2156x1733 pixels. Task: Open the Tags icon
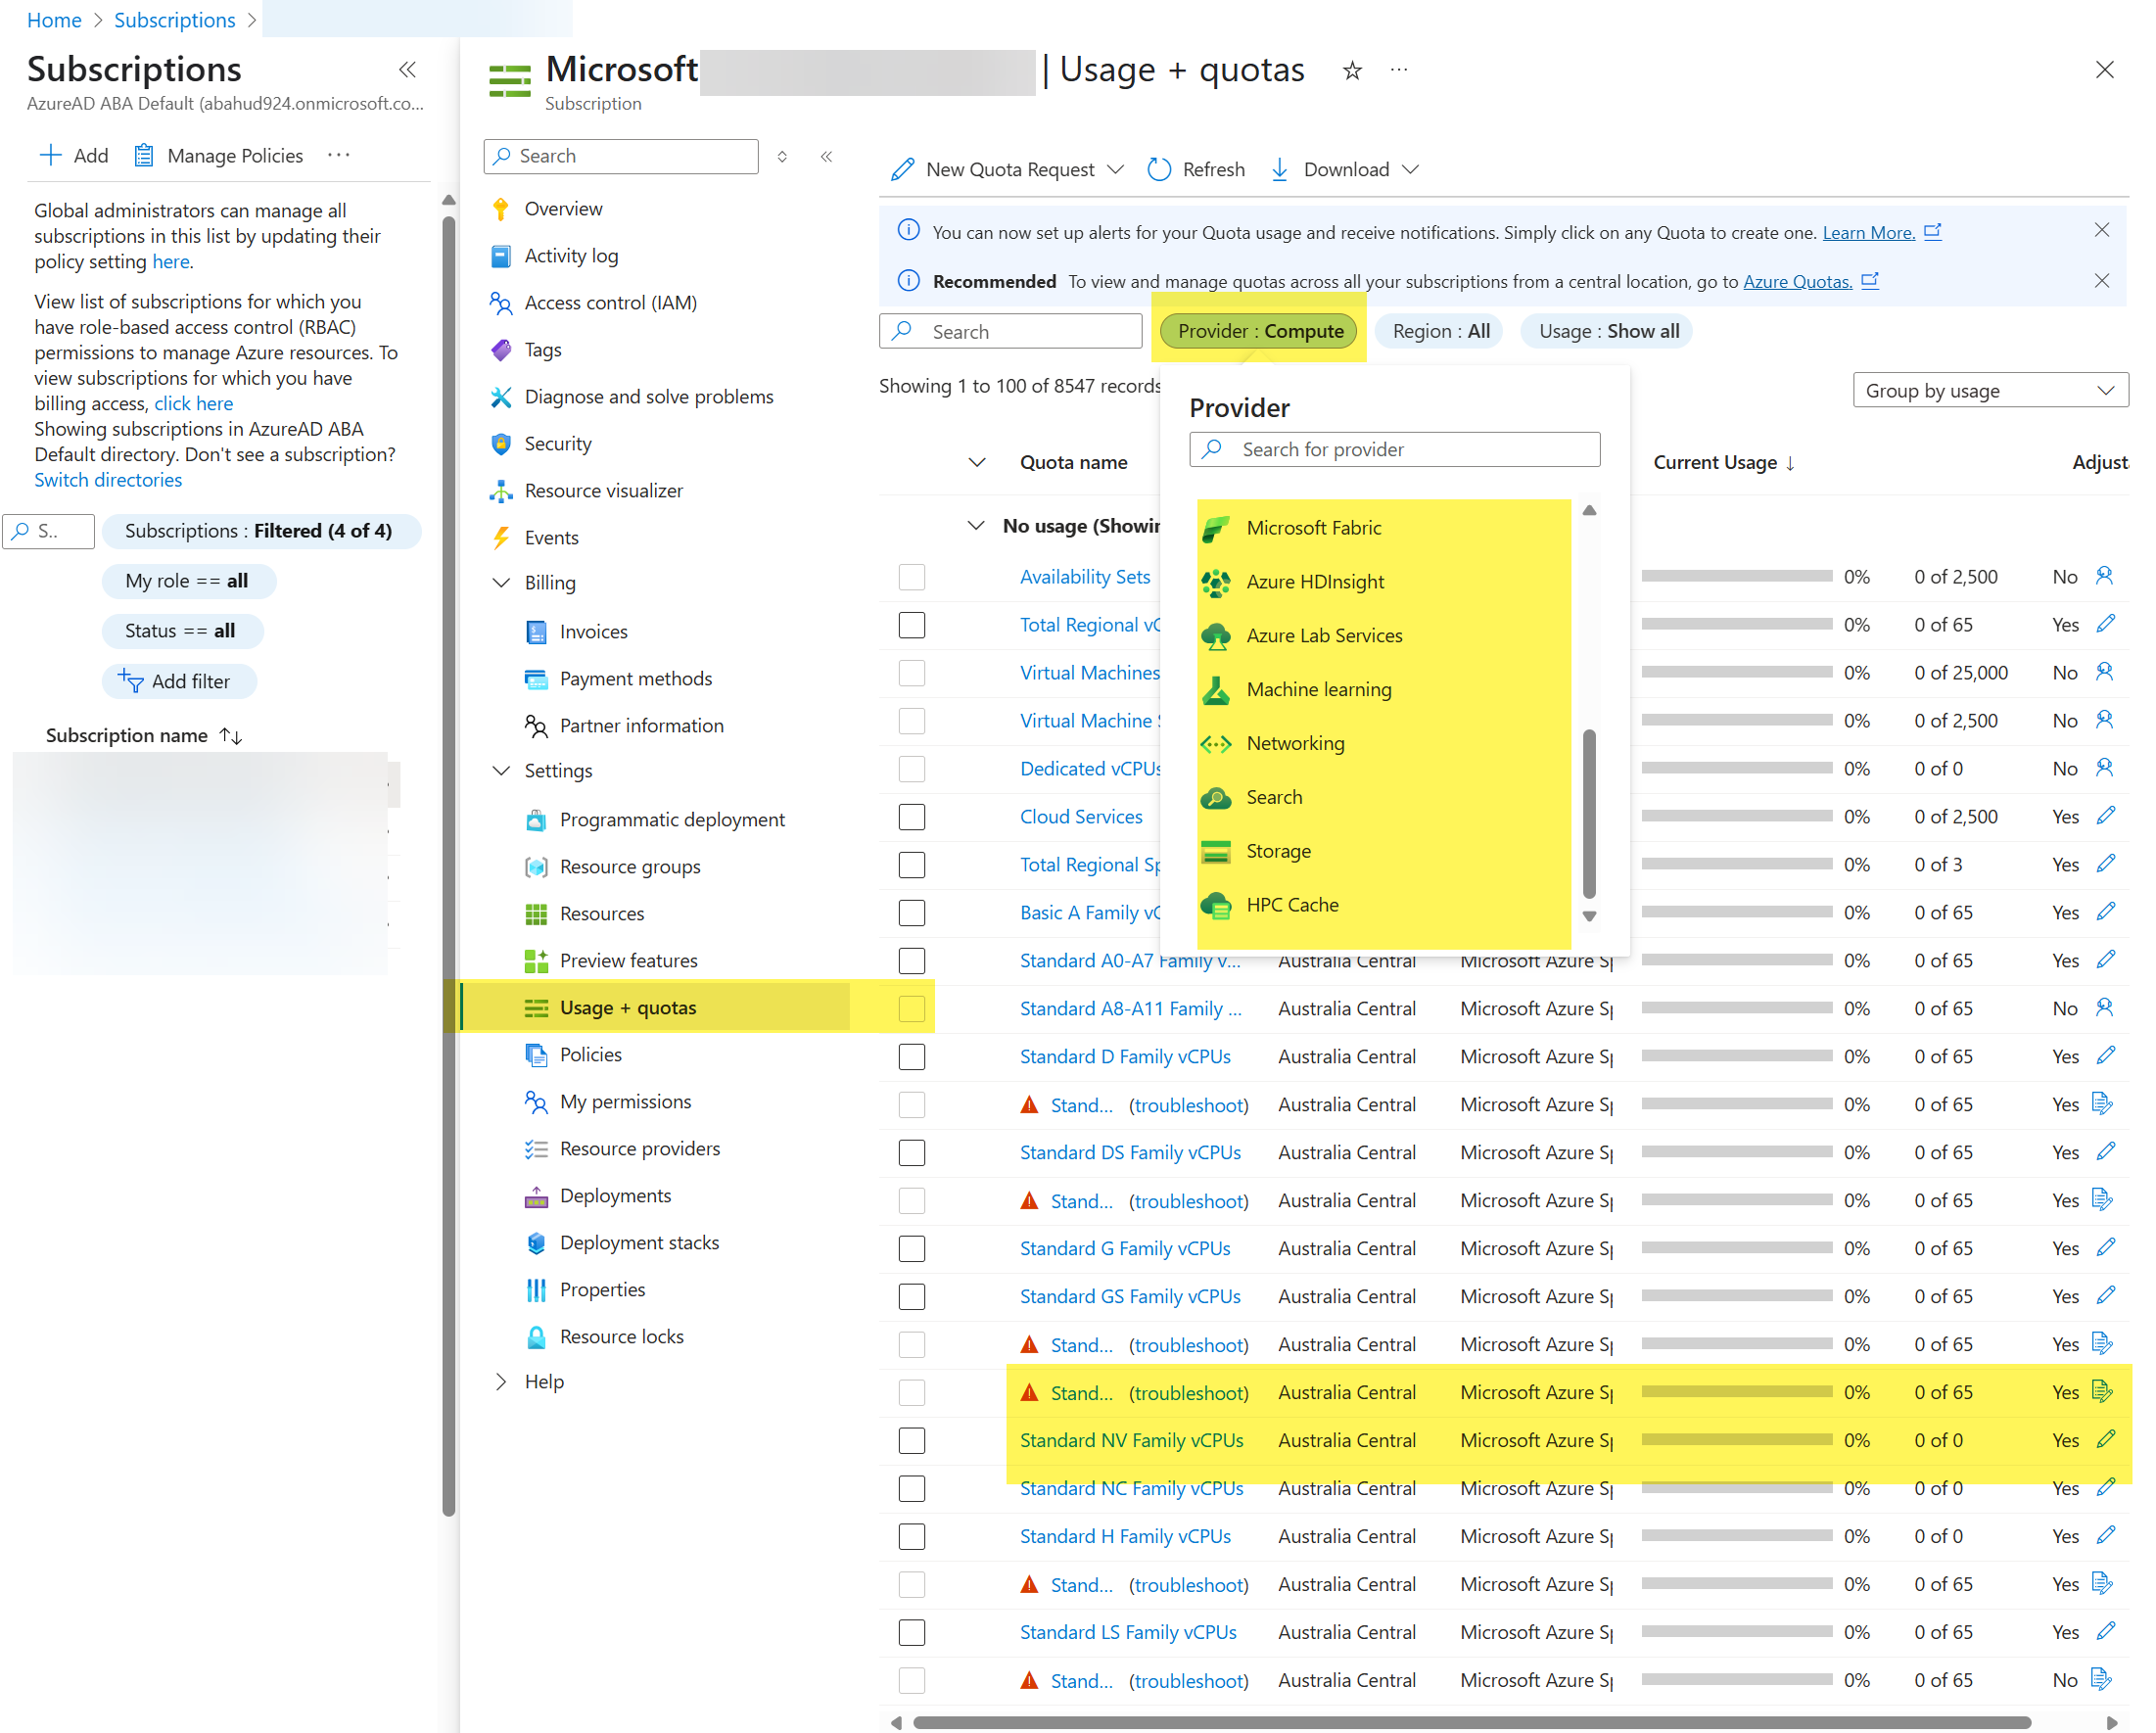pos(501,350)
